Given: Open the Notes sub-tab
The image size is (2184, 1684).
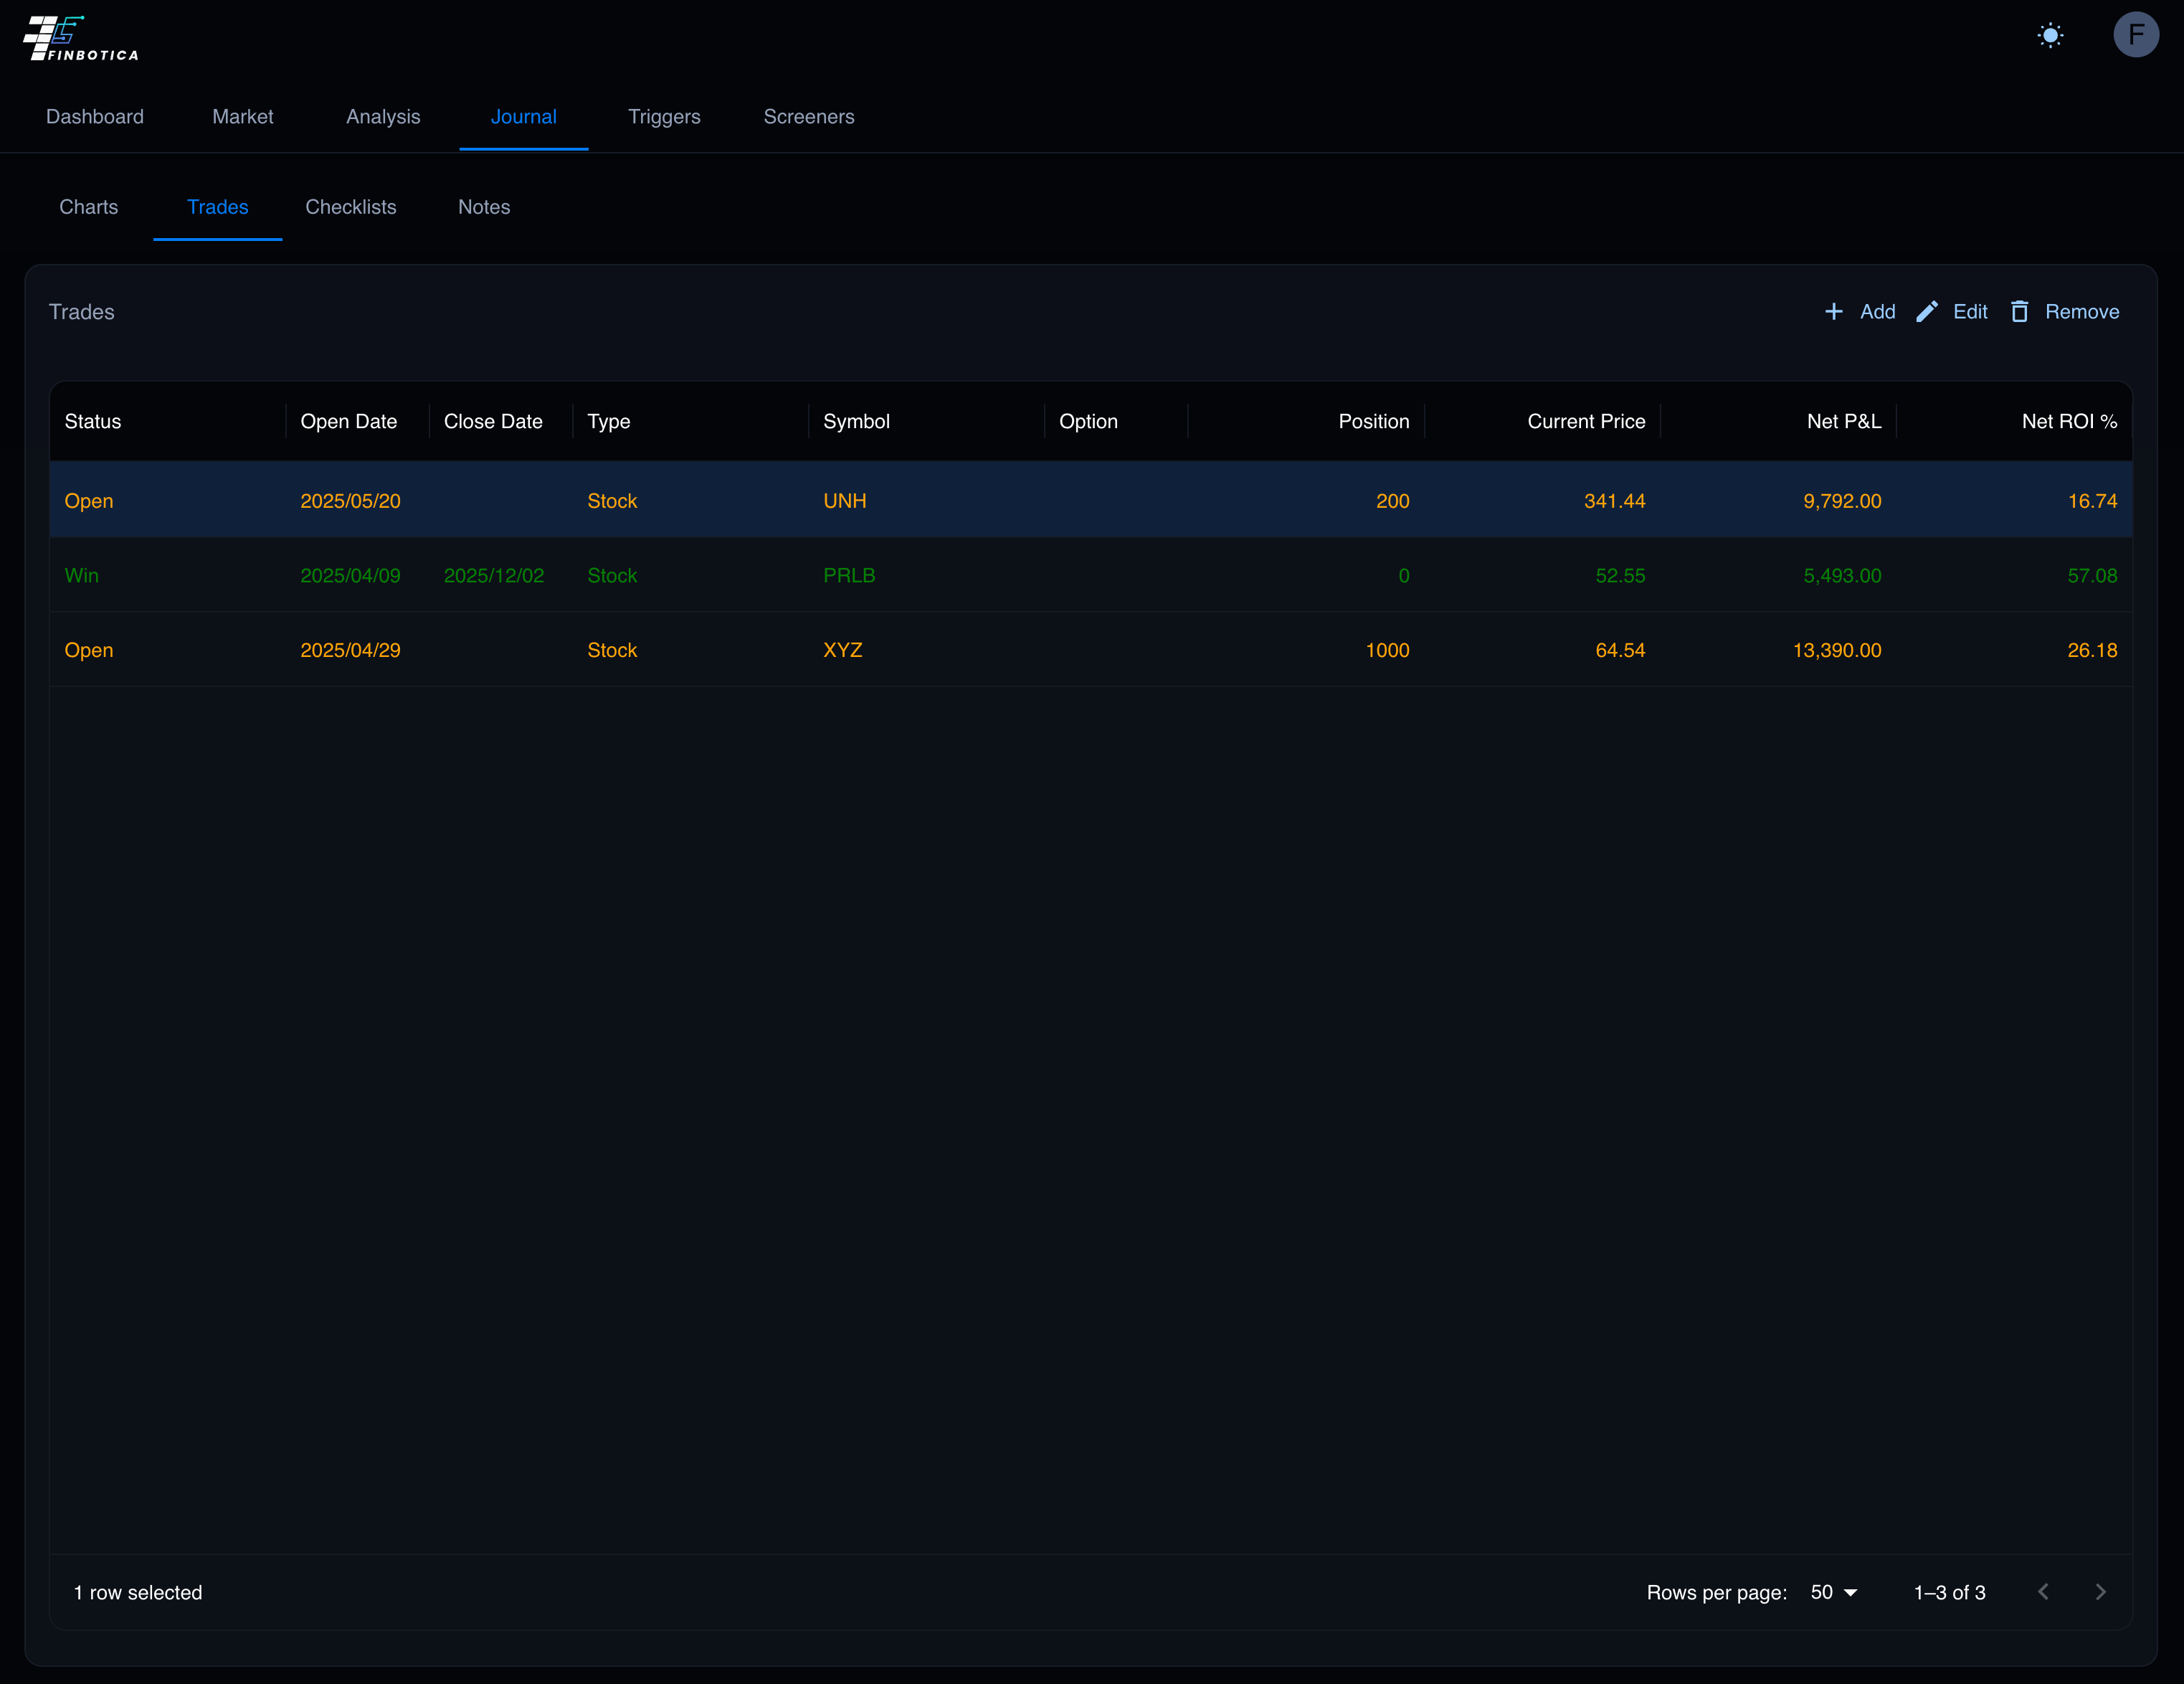Looking at the screenshot, I should pyautogui.click(x=484, y=207).
